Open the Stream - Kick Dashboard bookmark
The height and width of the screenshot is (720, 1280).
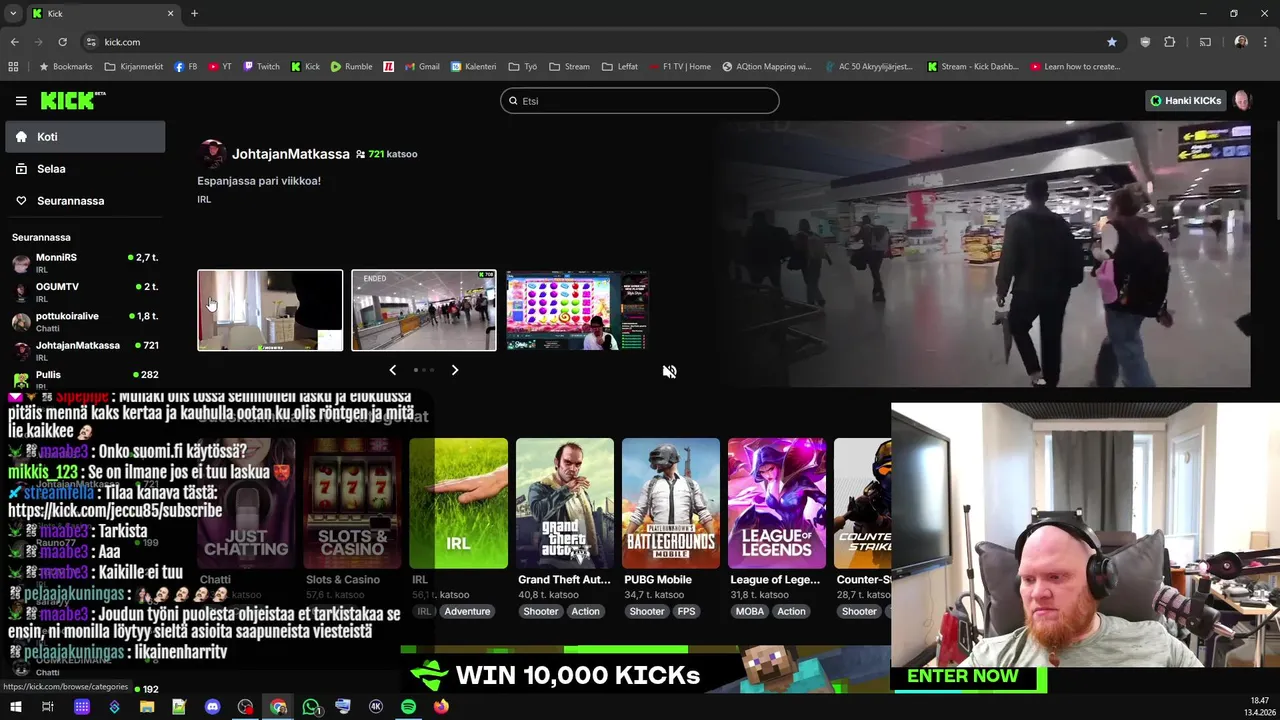(x=973, y=67)
